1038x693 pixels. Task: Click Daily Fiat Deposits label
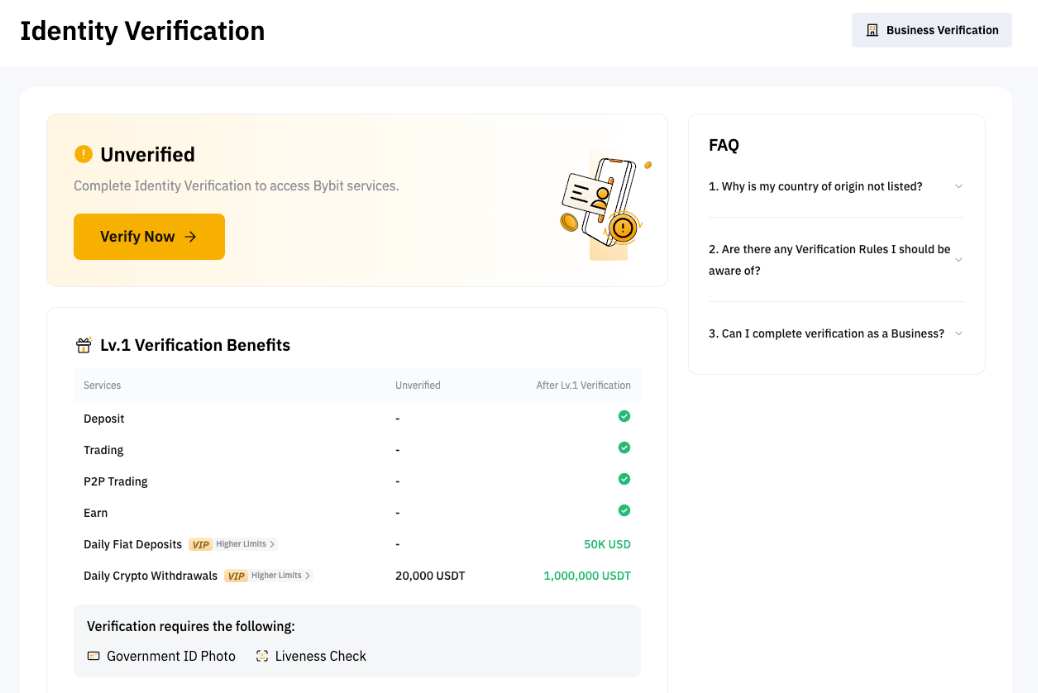(132, 544)
